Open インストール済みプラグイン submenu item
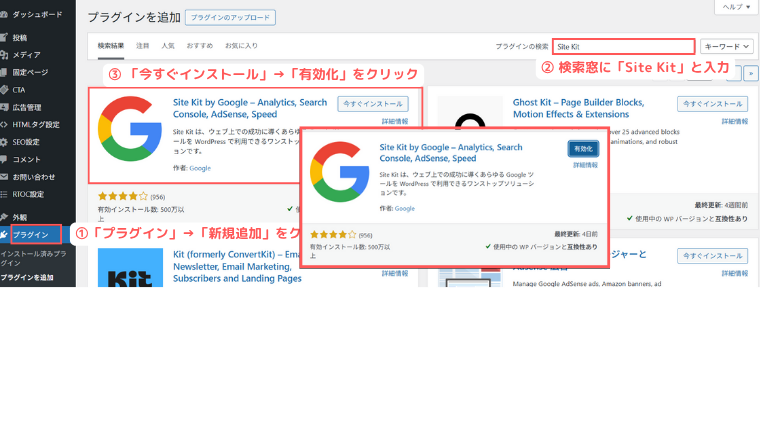This screenshot has width=760, height=428. 33,258
